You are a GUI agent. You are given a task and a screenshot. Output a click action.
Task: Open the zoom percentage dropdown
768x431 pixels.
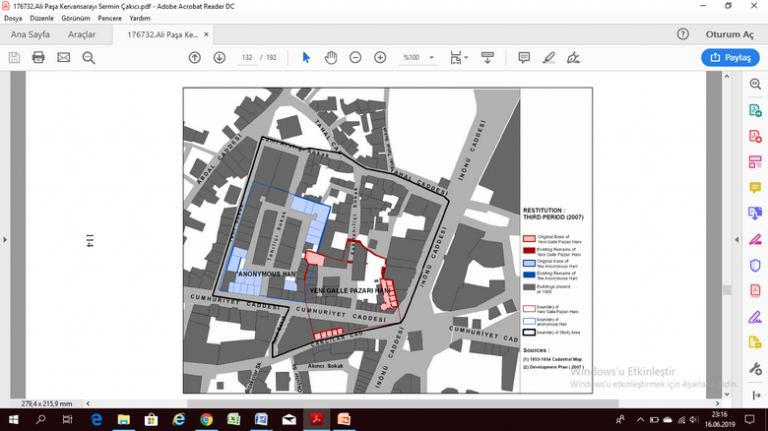(431, 58)
